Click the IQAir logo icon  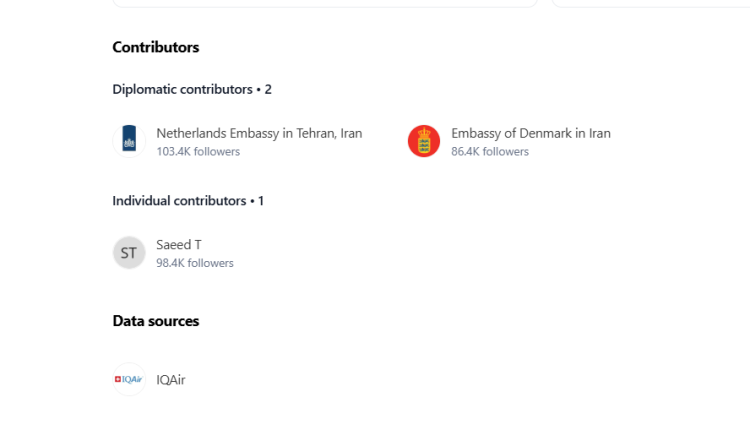tap(129, 380)
